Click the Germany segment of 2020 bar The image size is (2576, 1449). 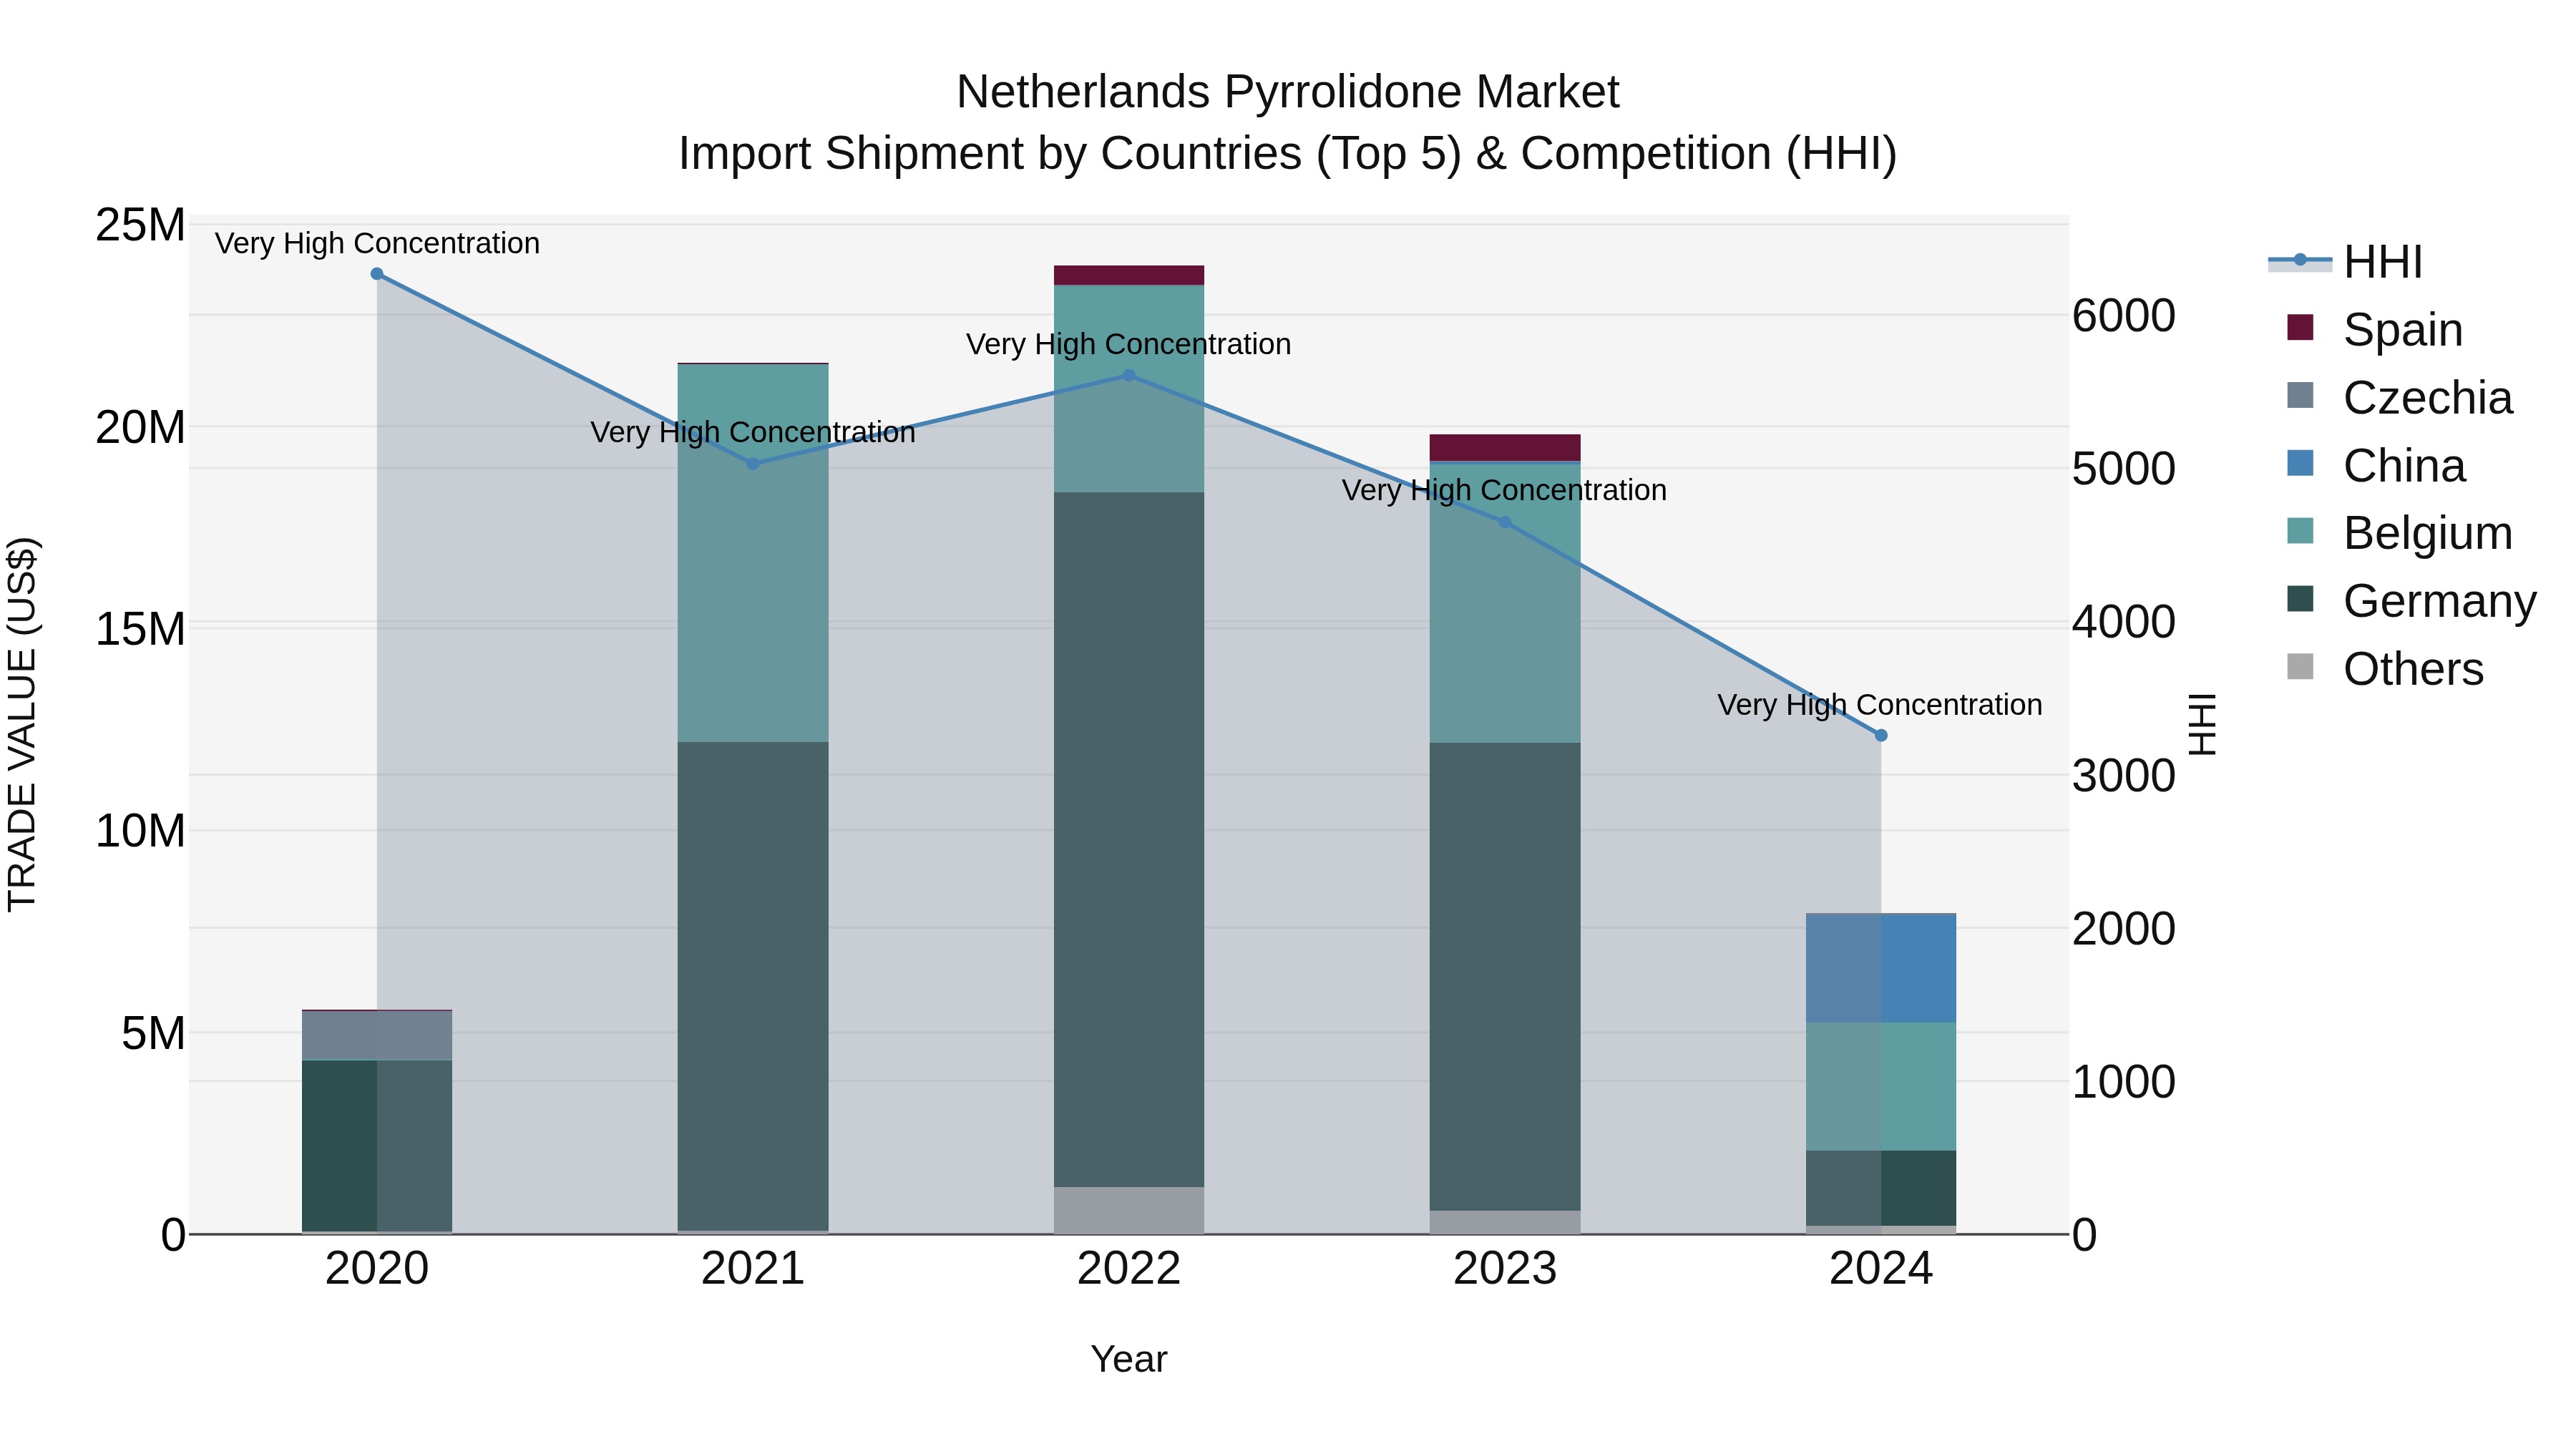coord(377,1146)
